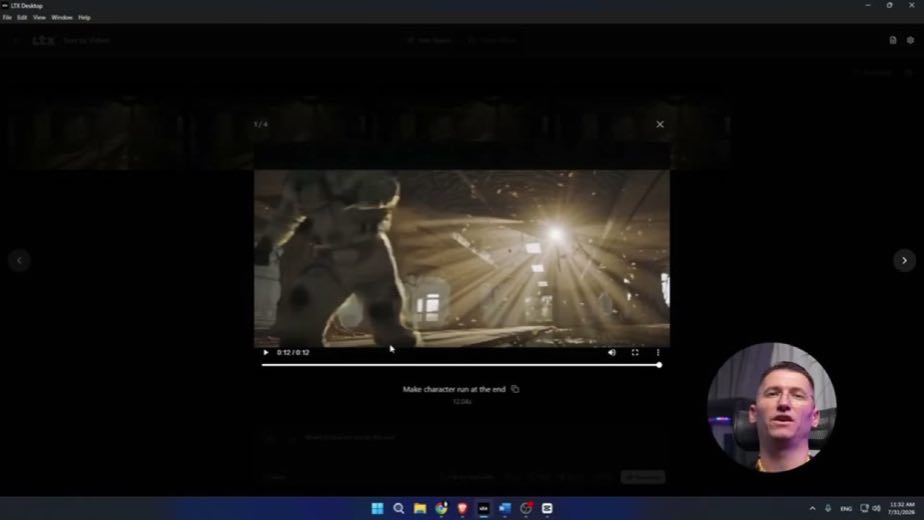Click the document icon beside settings gear
Screen dimensions: 924x520
click(893, 40)
